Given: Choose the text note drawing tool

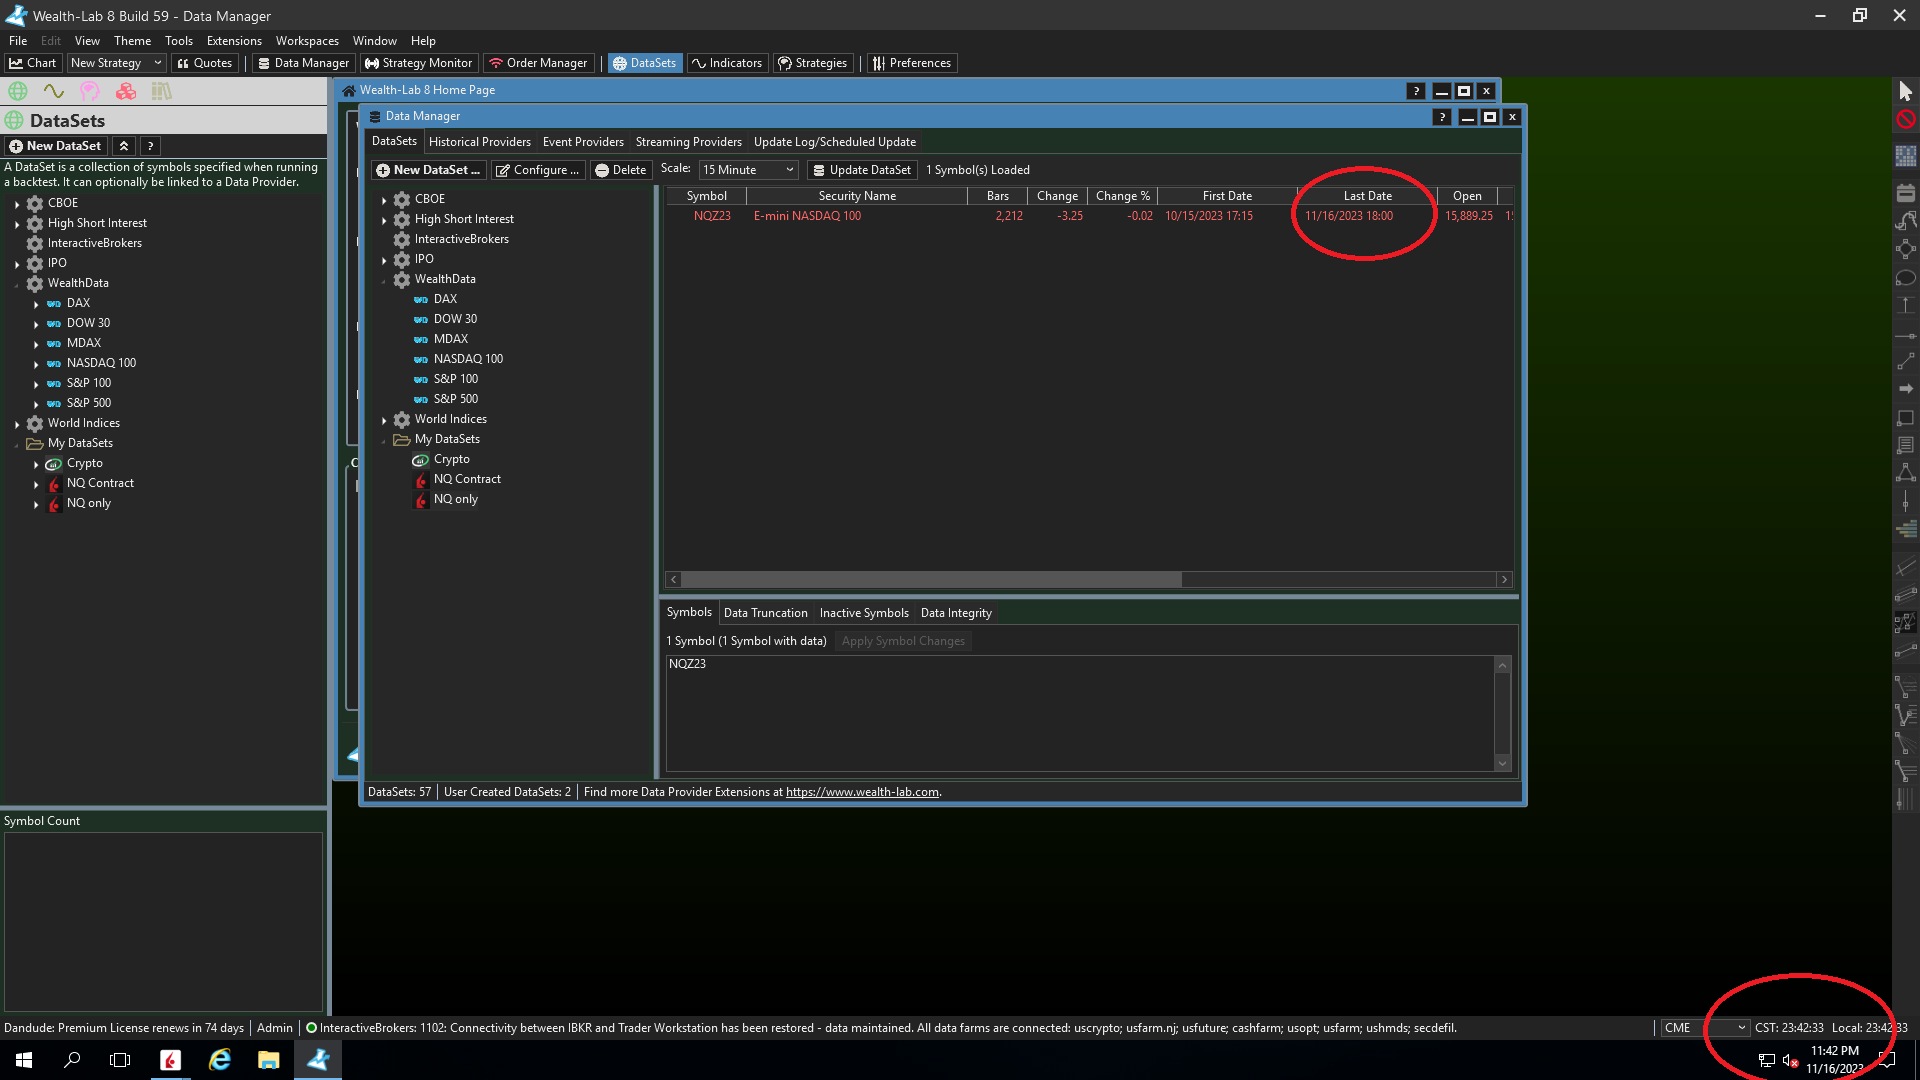Looking at the screenshot, I should point(1906,445).
